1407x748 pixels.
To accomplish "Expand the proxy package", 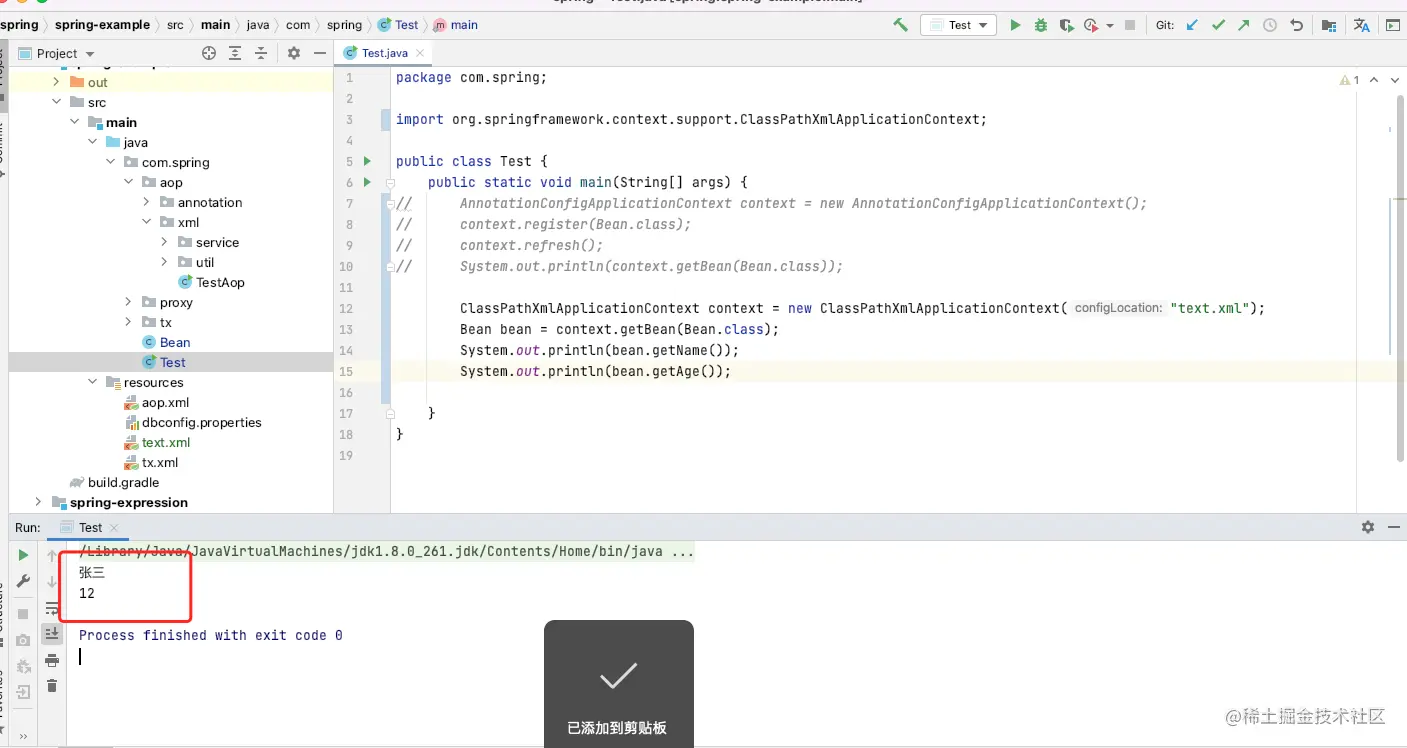I will click(x=129, y=302).
